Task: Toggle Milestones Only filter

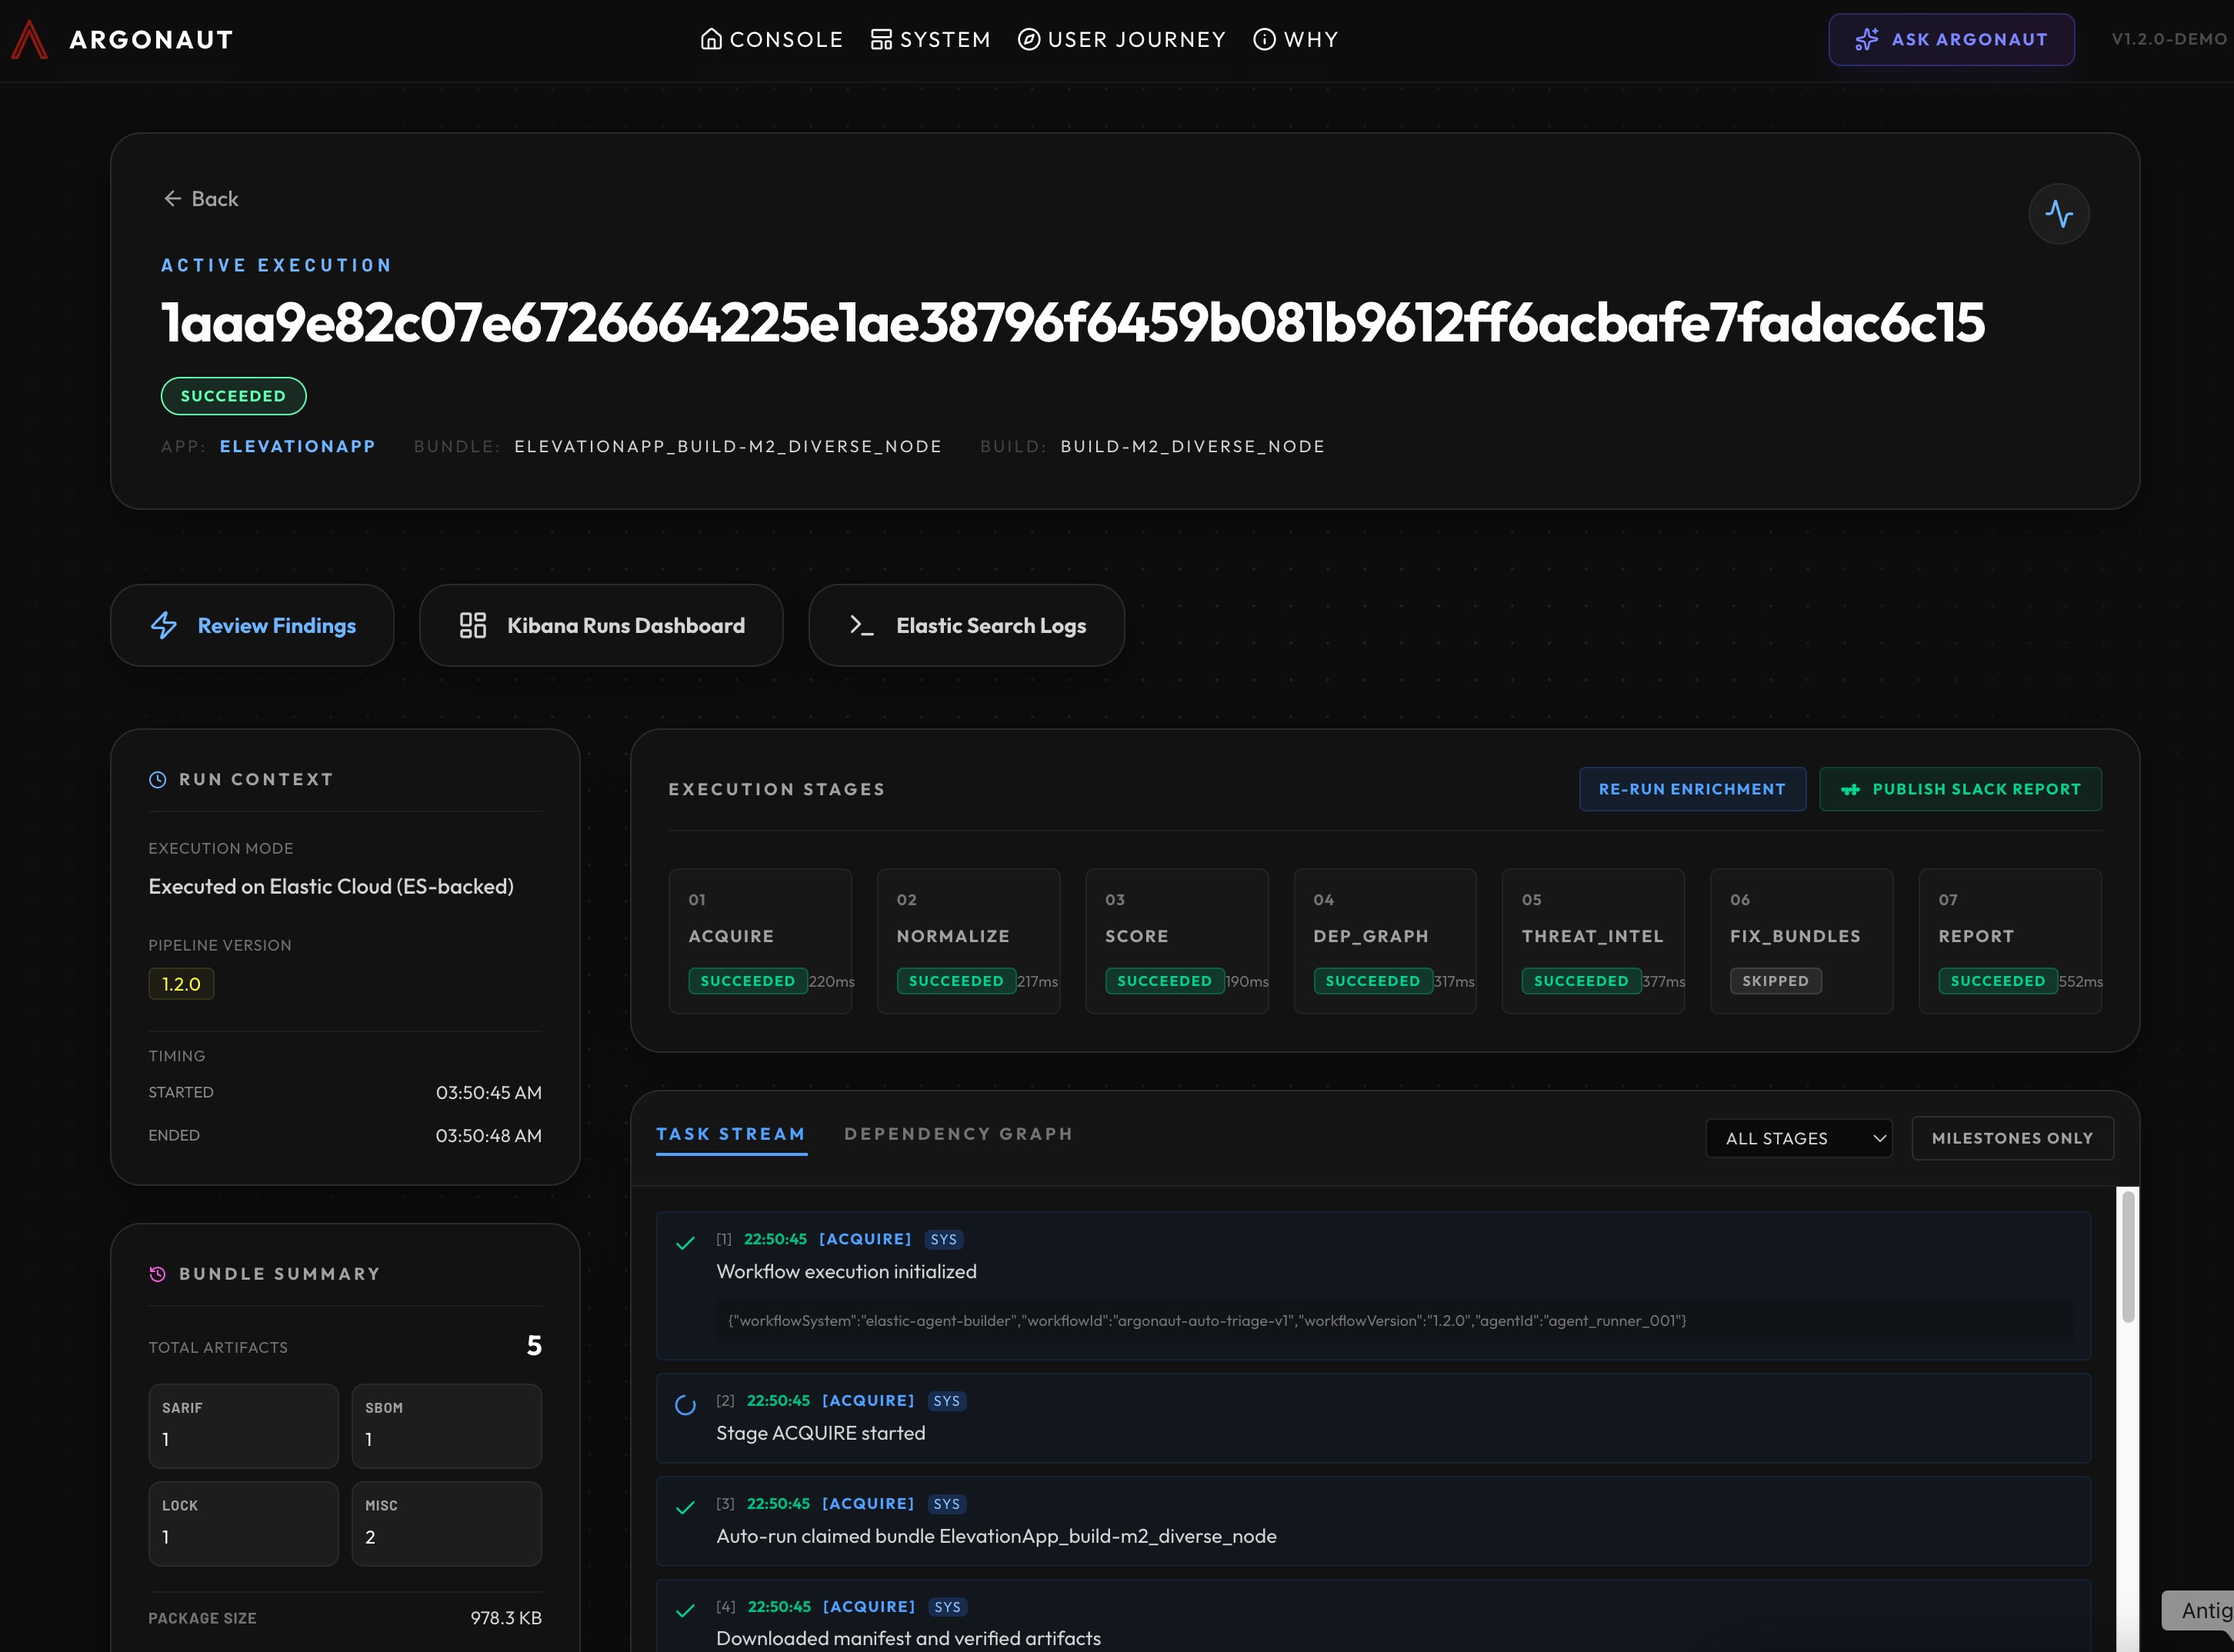Action: pos(2011,1139)
